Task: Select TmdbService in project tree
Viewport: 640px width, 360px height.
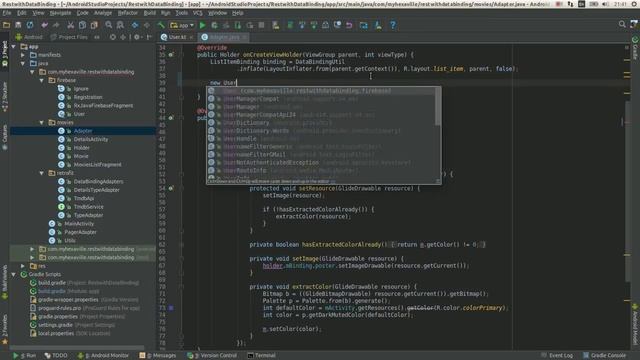Action: pyautogui.click(x=89, y=207)
